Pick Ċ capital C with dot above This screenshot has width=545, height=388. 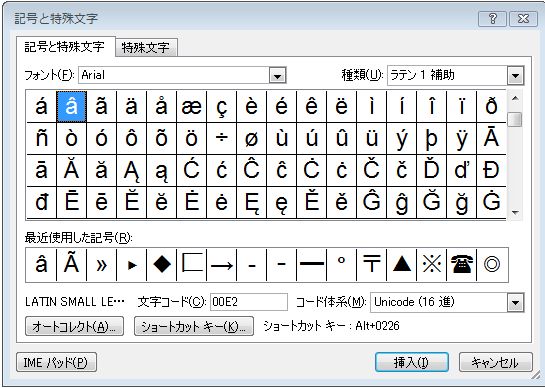311,170
